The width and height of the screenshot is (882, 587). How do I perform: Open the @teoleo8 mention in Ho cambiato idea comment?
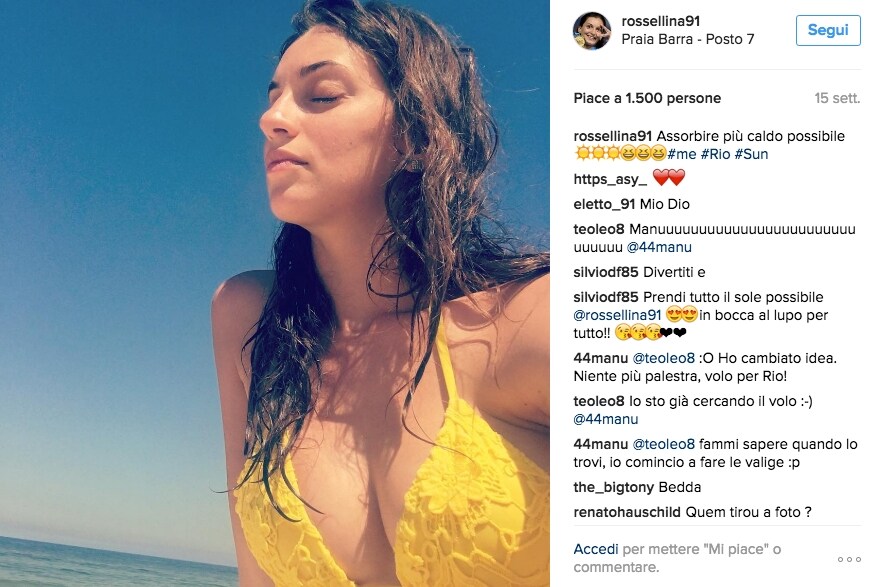tap(664, 359)
